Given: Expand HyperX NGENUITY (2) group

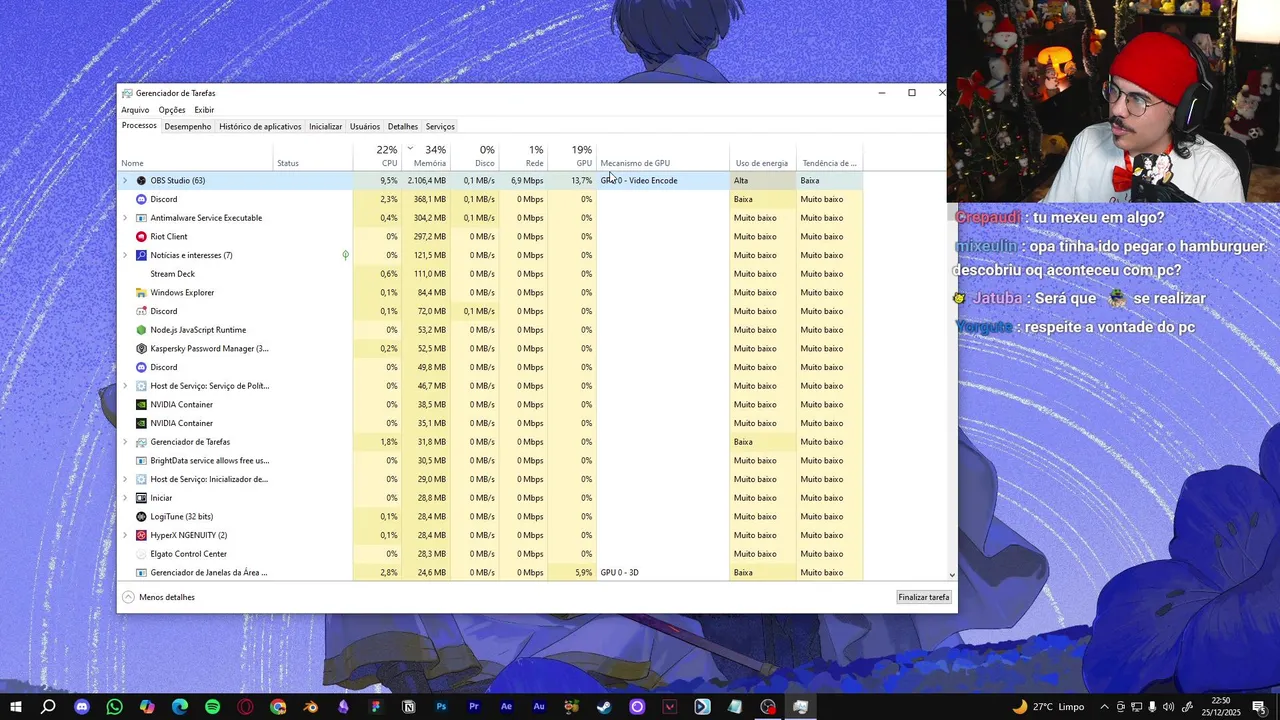Looking at the screenshot, I should pyautogui.click(x=125, y=535).
